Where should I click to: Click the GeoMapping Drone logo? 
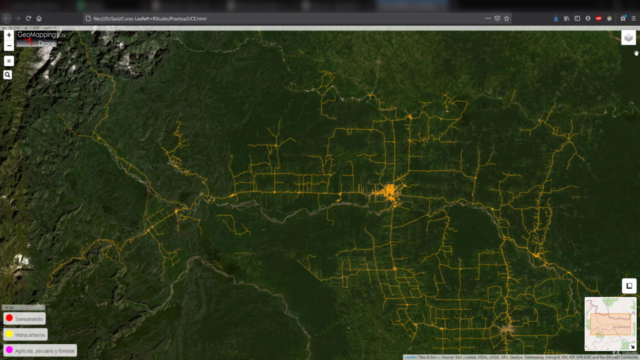[x=37, y=39]
